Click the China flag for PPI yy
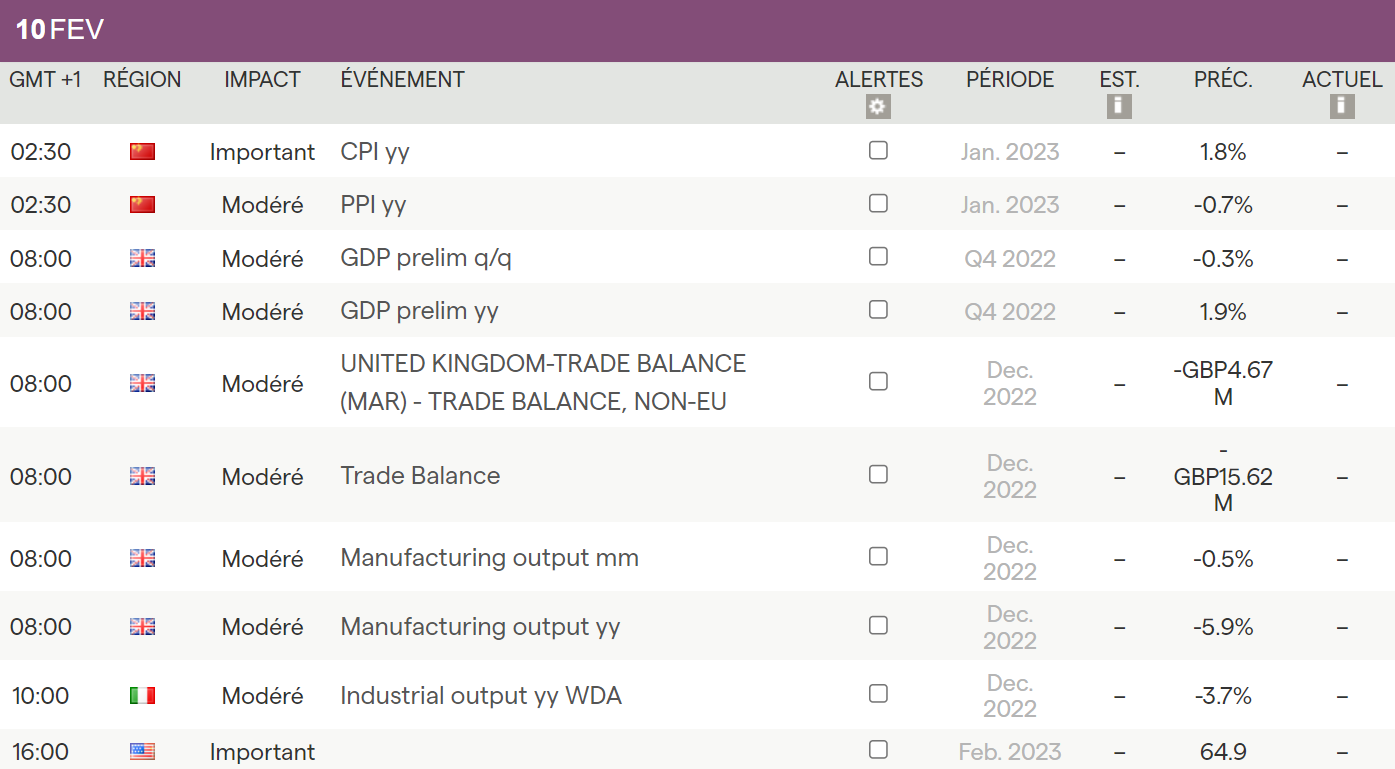 click(x=143, y=205)
